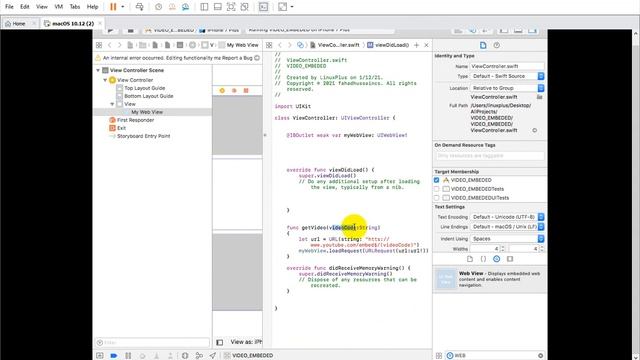Open the Help menu
Image resolution: width=640 pixels, height=360 pixels.
click(93, 7)
